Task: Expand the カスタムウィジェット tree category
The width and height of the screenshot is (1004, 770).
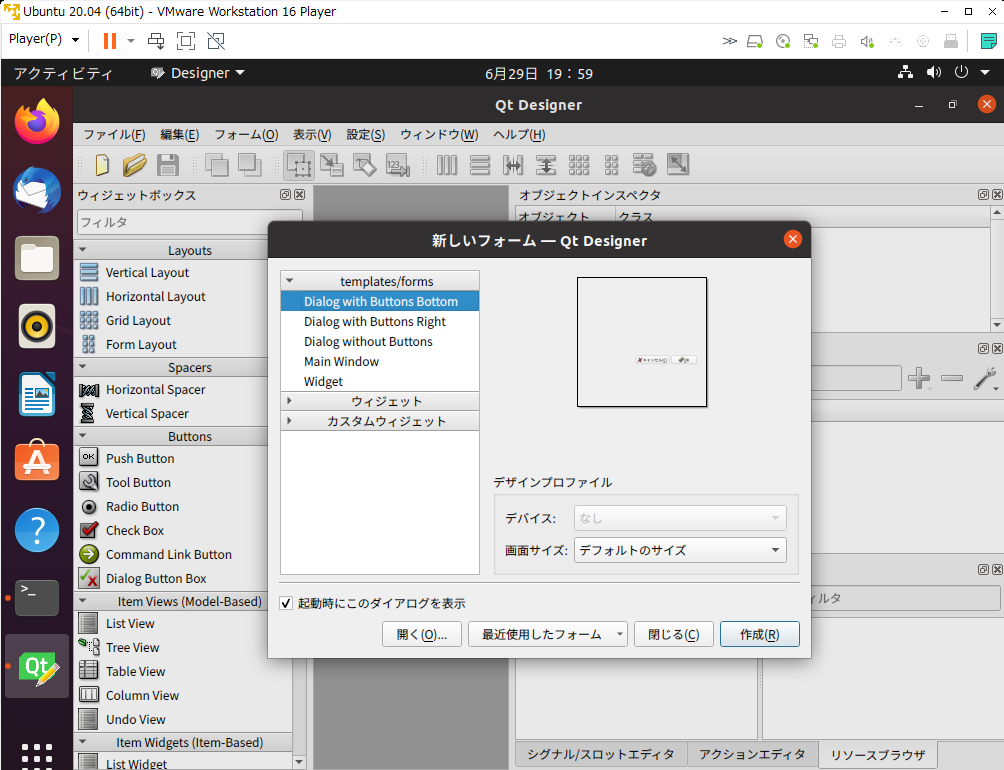Action: [x=289, y=421]
